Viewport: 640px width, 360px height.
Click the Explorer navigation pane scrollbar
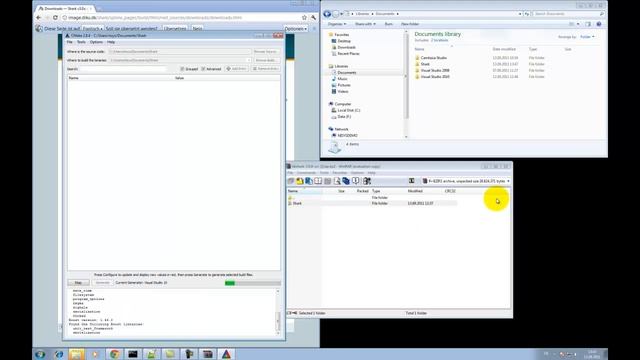[406, 85]
